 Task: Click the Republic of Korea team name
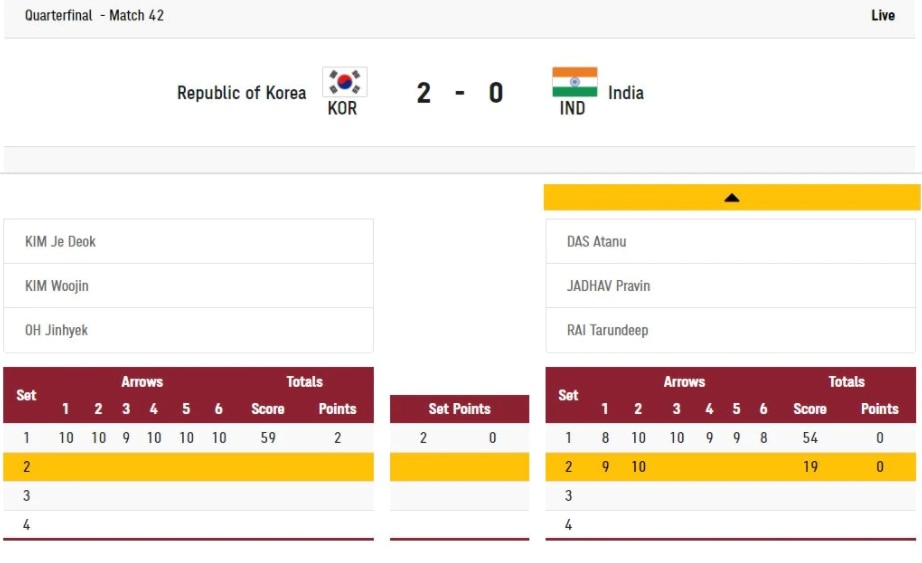[x=241, y=93]
